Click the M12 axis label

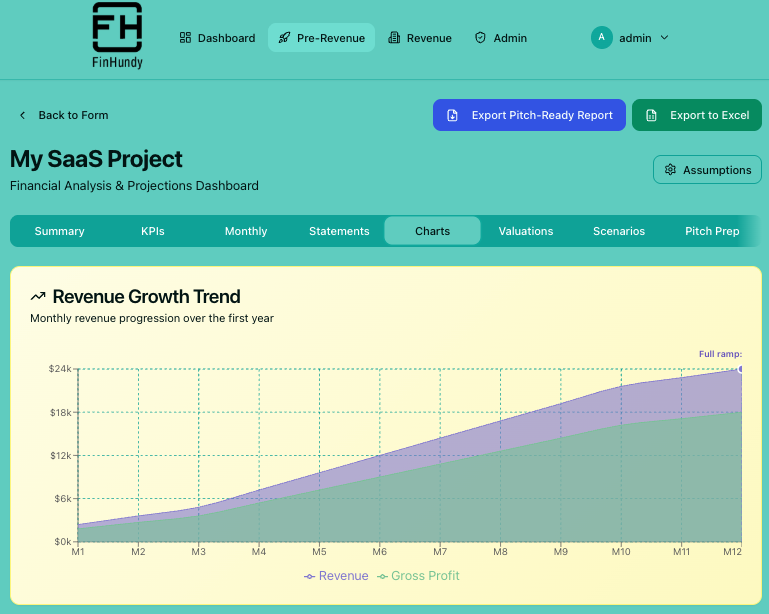click(733, 552)
